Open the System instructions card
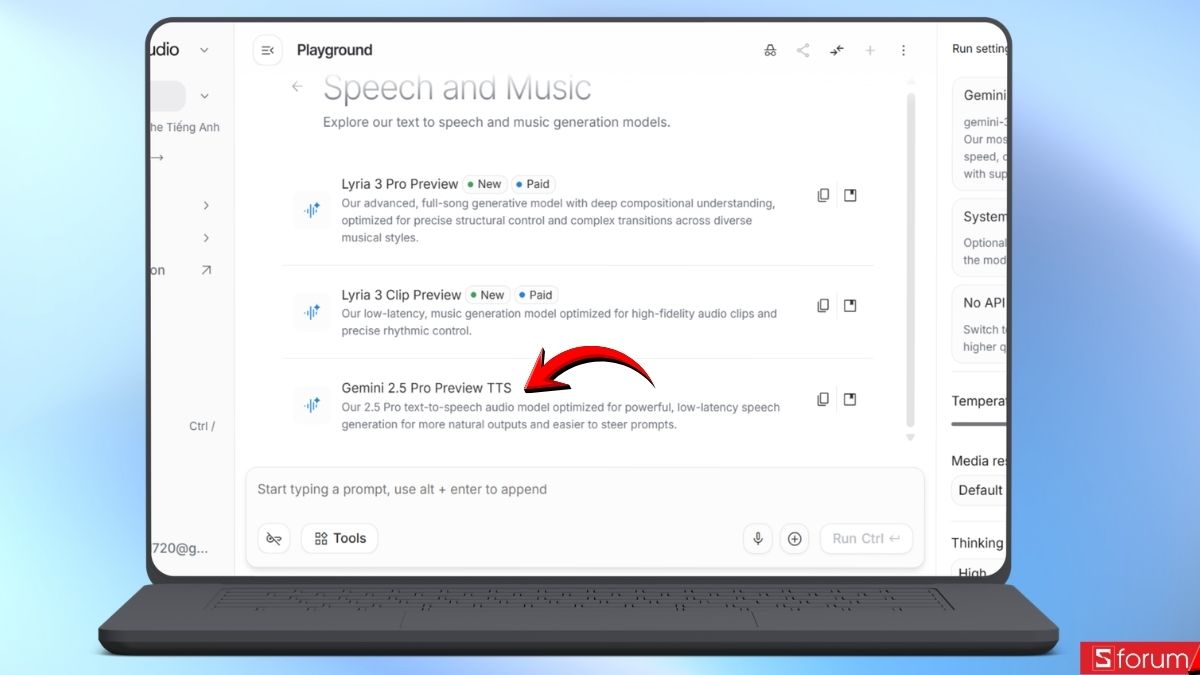The height and width of the screenshot is (675, 1200). pyautogui.click(x=979, y=236)
